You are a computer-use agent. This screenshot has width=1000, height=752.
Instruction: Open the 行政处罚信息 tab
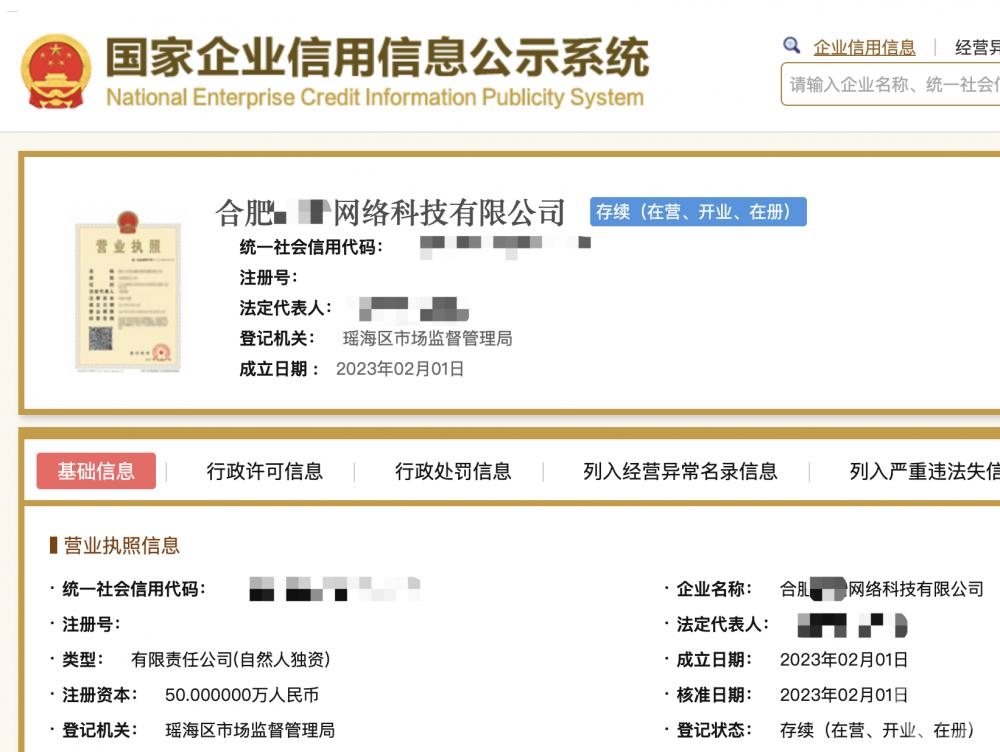453,471
